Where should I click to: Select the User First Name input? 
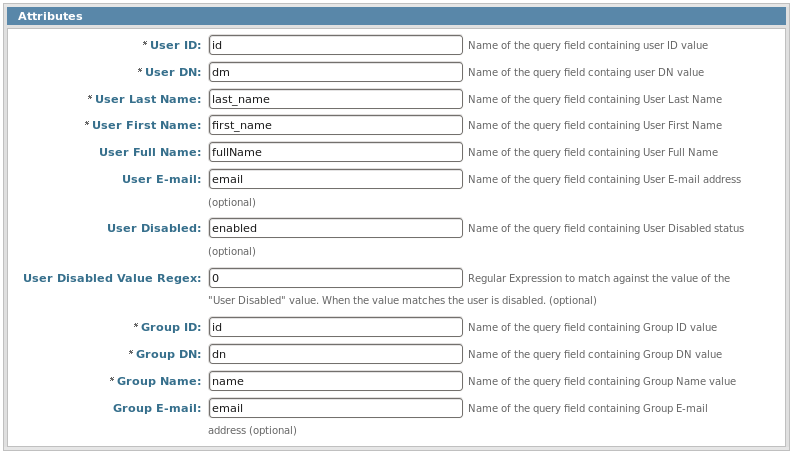[335, 125]
